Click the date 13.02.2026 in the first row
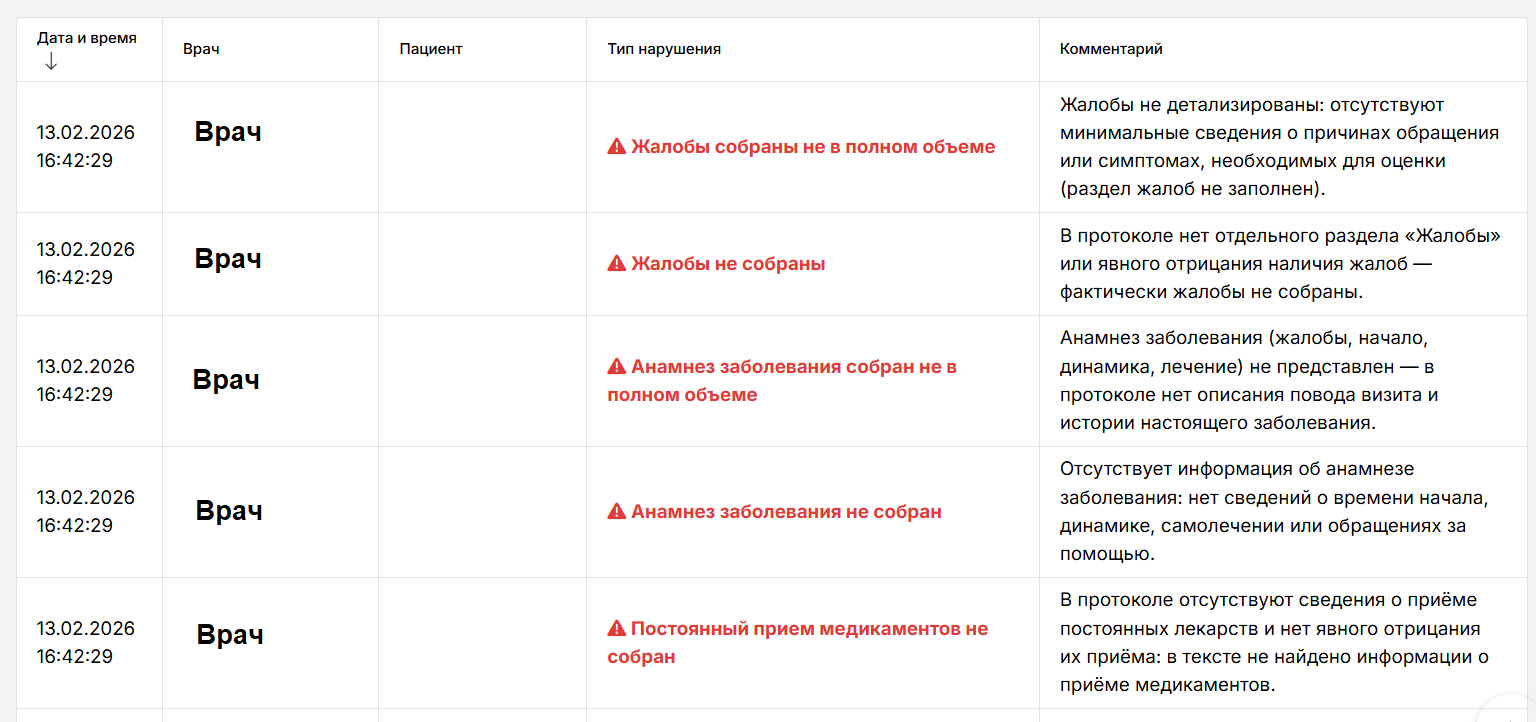 (x=86, y=133)
